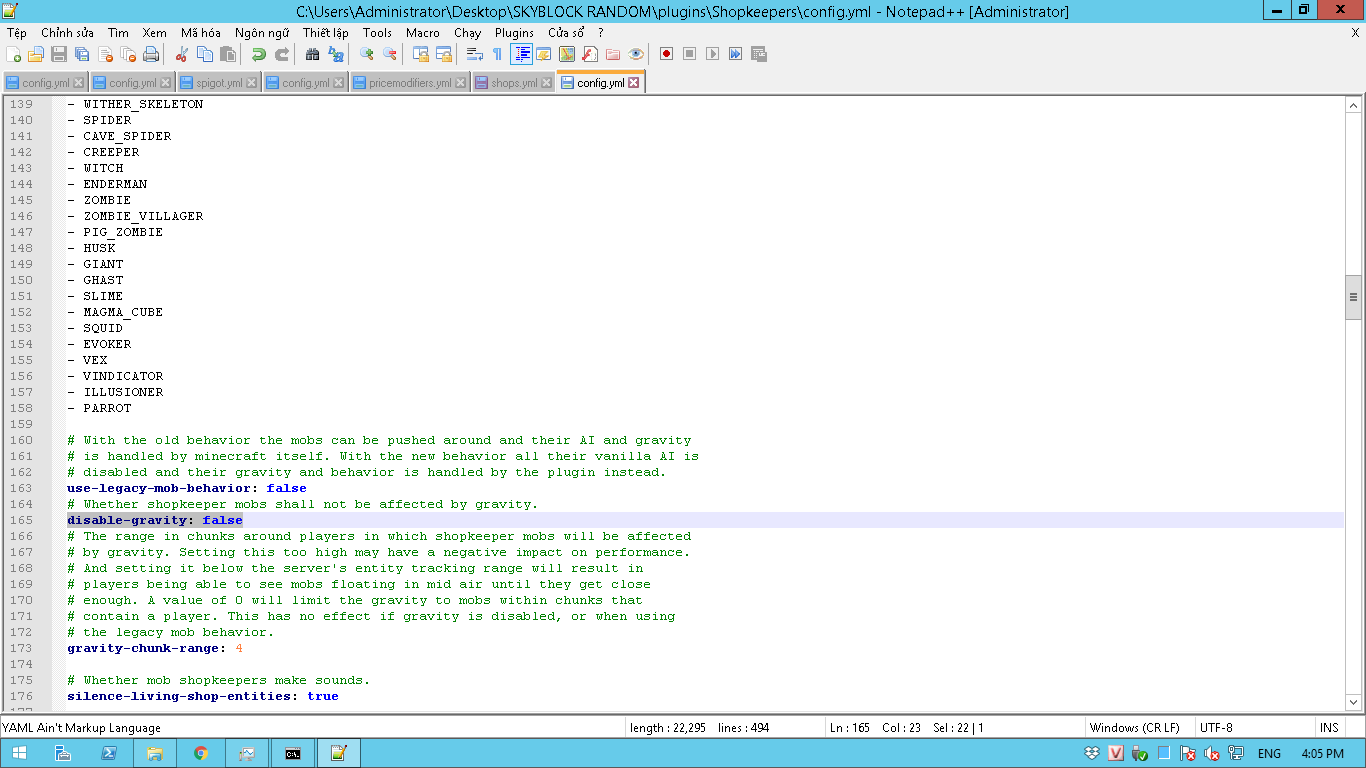Click Windows (CR LF) line ending field
Viewport: 1366px width, 768px height.
coord(1134,727)
